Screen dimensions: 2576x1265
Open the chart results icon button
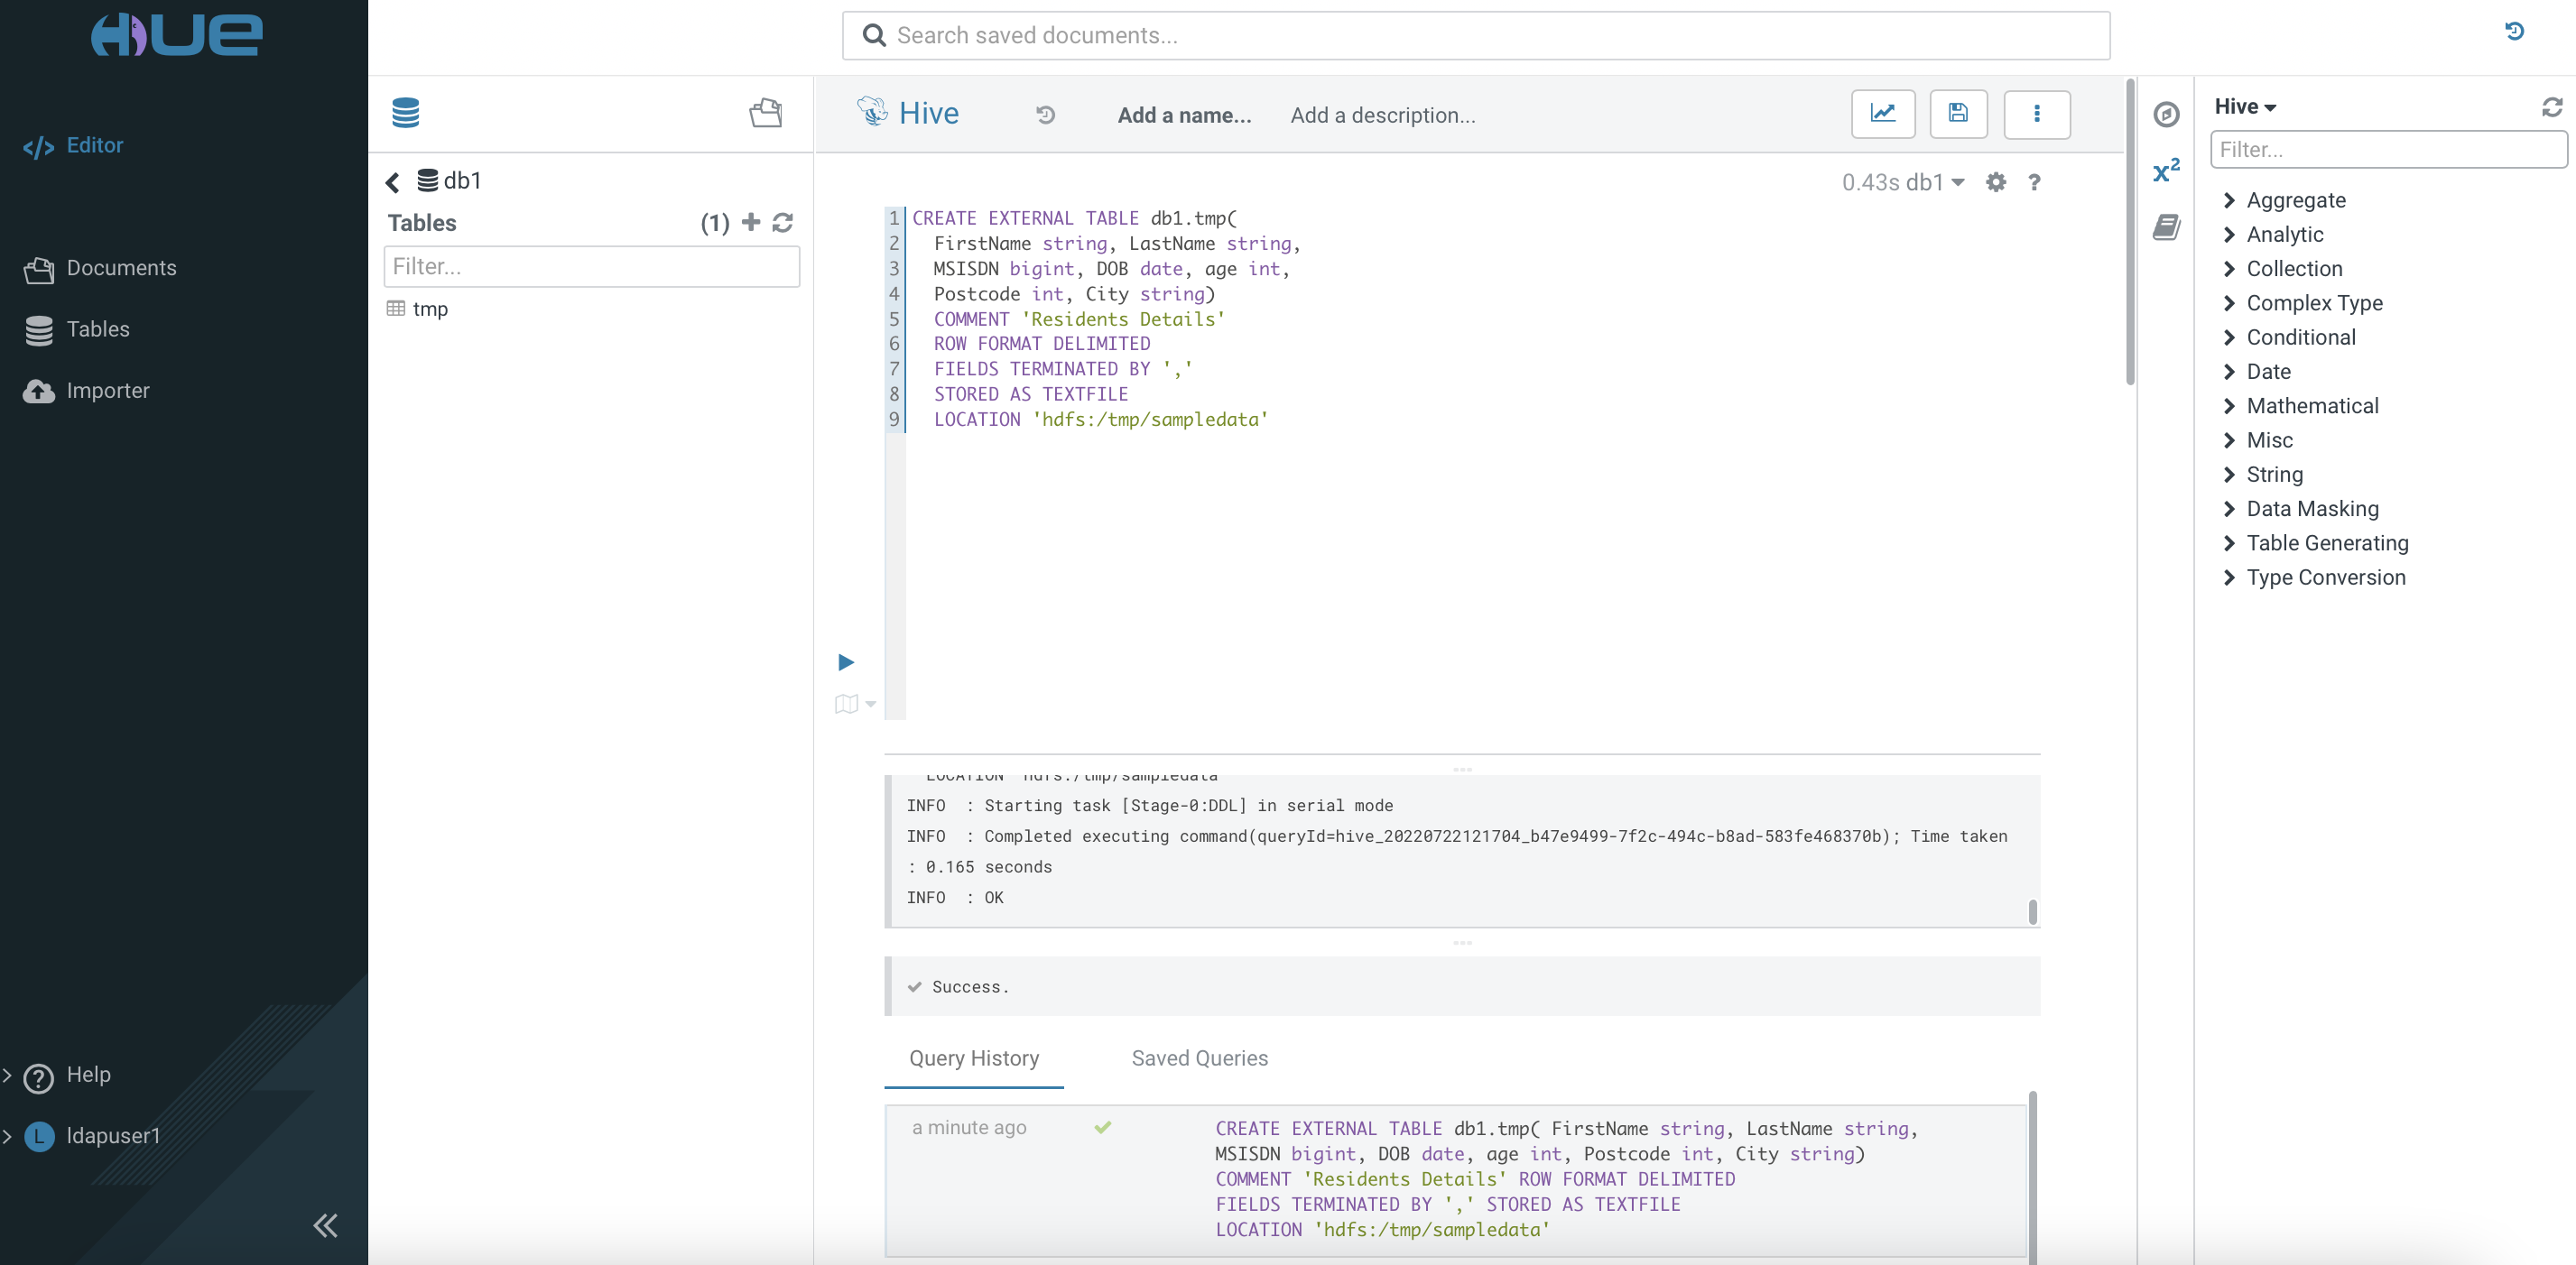[x=1882, y=114]
